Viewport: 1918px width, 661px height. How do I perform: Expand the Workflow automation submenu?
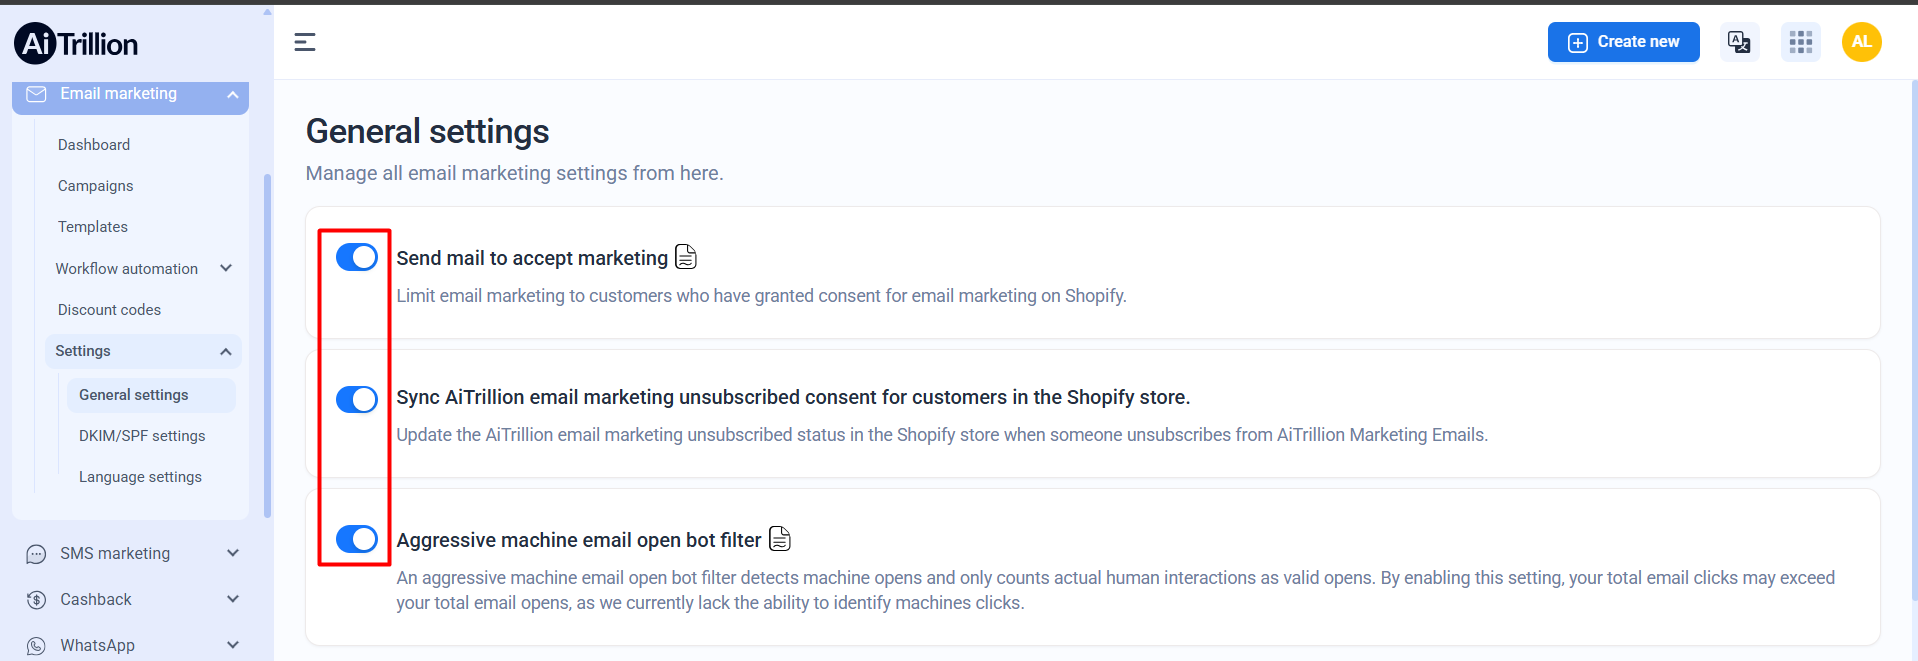[226, 268]
